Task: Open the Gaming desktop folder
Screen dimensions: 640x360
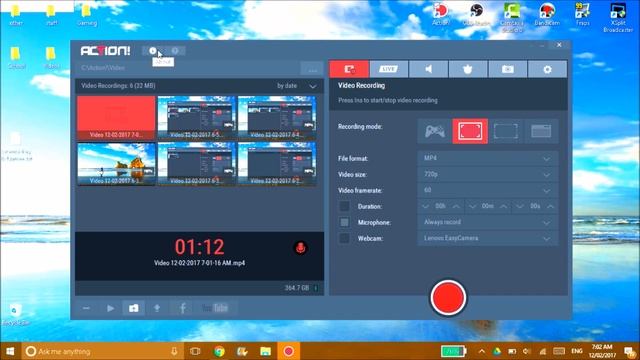Action: (x=87, y=15)
